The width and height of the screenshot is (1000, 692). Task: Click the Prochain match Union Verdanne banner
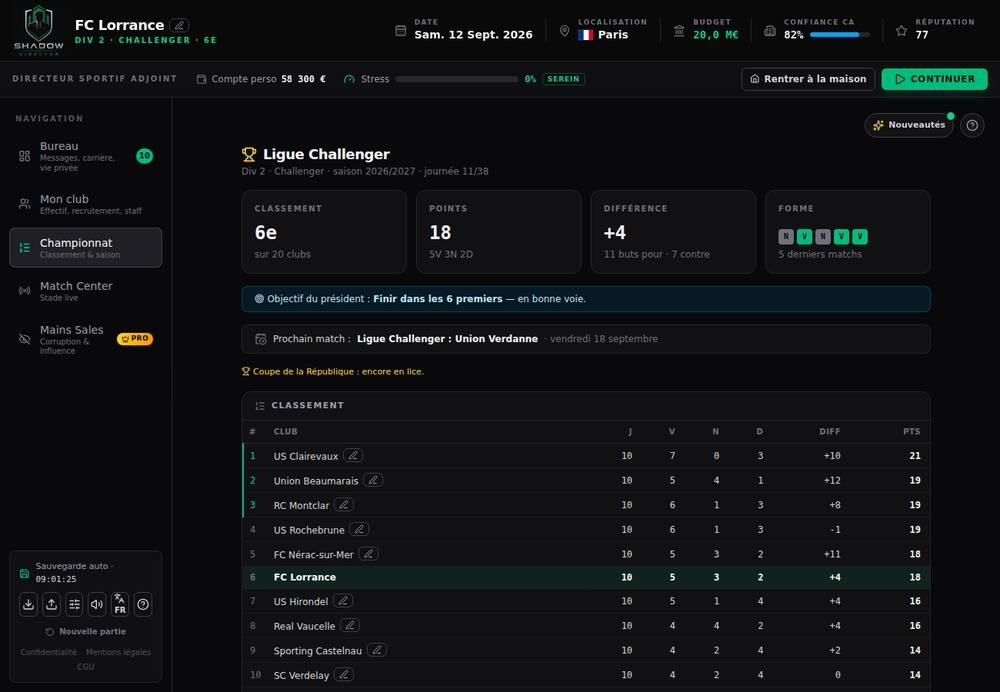pos(585,339)
